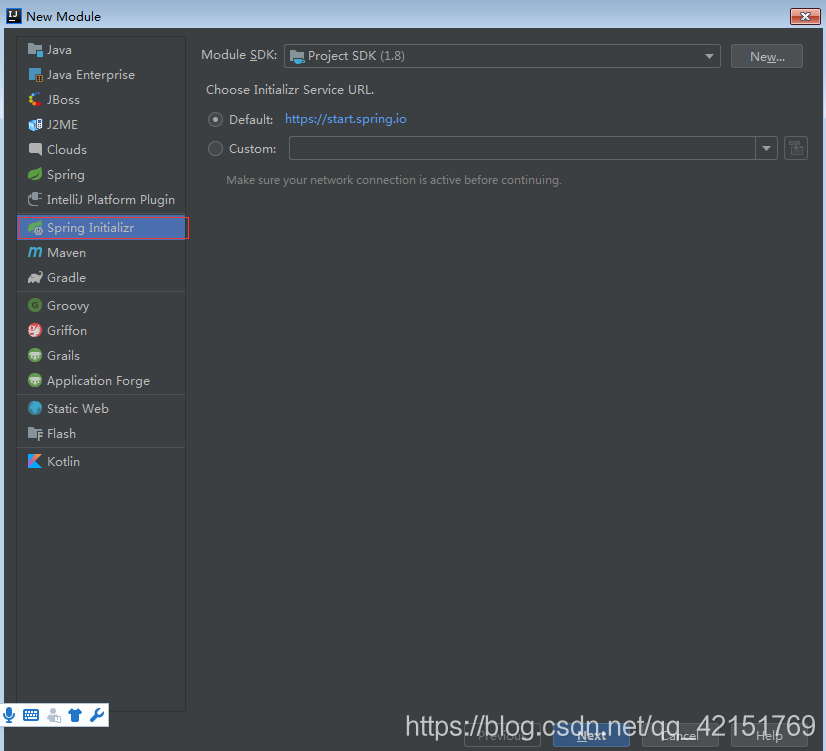The height and width of the screenshot is (751, 826).
Task: Select Kotlin module type
Action: coord(101,461)
